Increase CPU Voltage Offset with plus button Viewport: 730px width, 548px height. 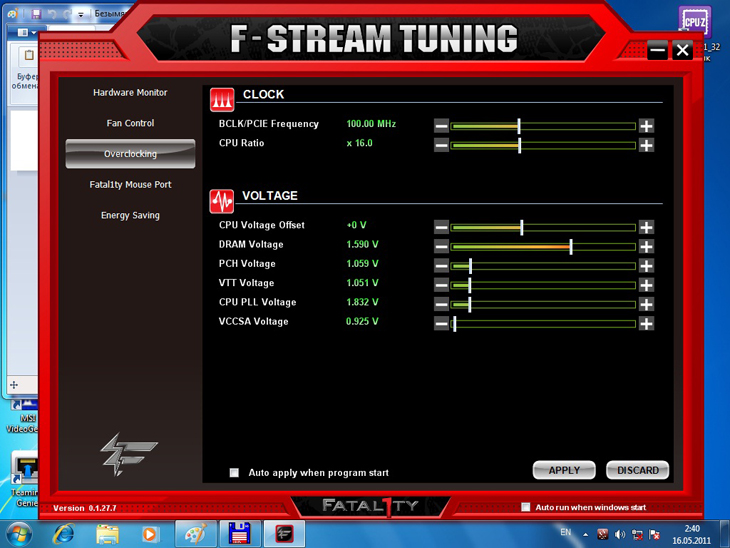tap(646, 227)
